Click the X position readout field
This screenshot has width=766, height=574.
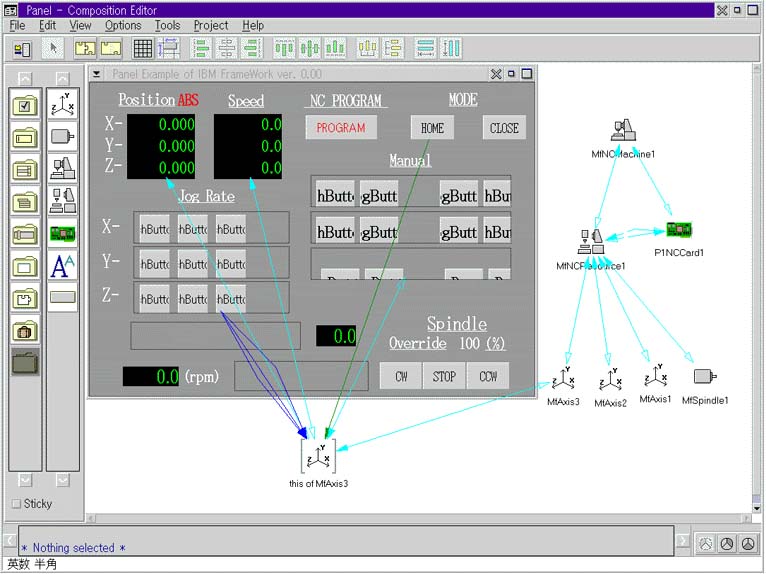tap(161, 125)
